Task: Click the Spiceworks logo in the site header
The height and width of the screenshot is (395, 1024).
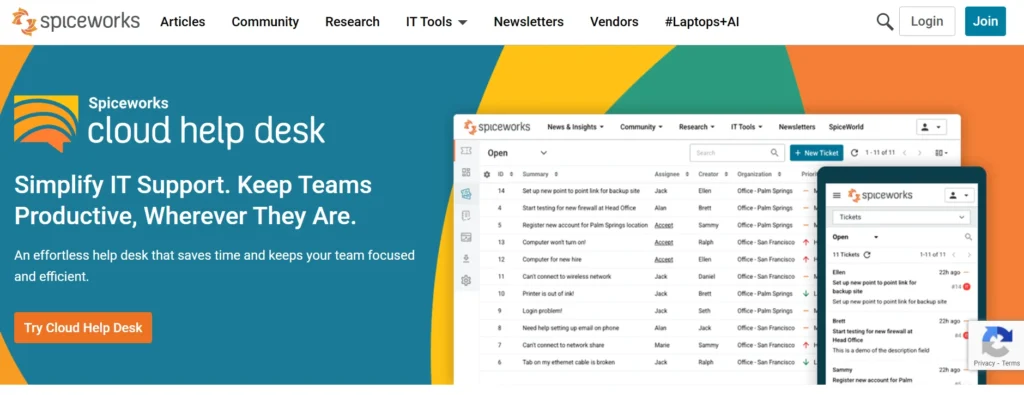Action: click(x=76, y=22)
